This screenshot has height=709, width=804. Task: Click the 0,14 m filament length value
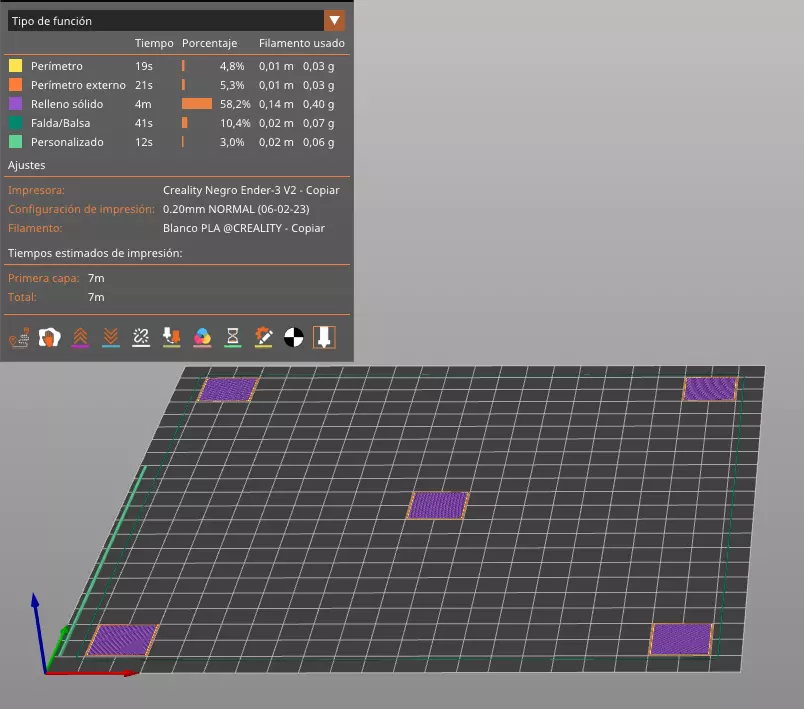(x=276, y=104)
